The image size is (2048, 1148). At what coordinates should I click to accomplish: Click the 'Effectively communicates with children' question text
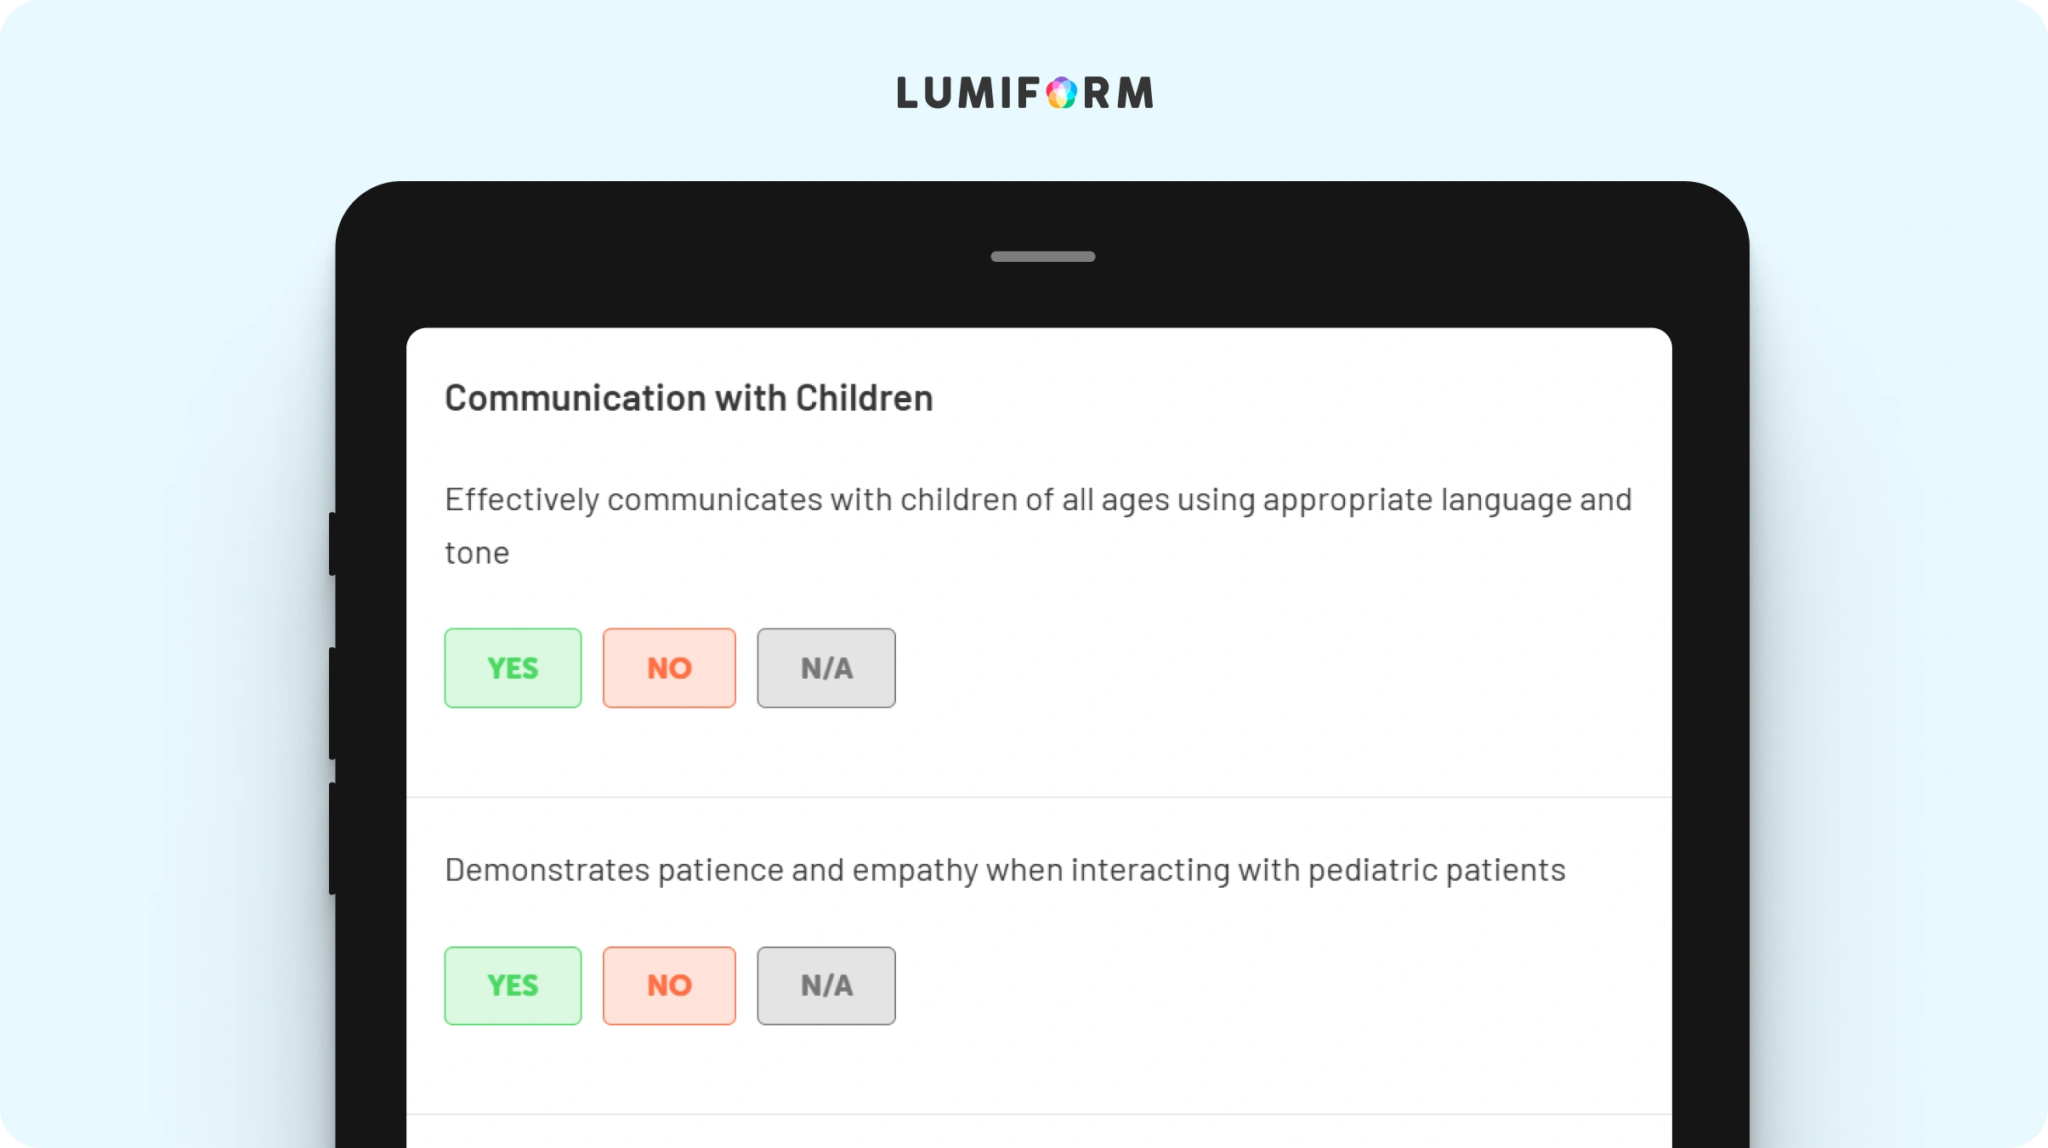pyautogui.click(x=1038, y=526)
